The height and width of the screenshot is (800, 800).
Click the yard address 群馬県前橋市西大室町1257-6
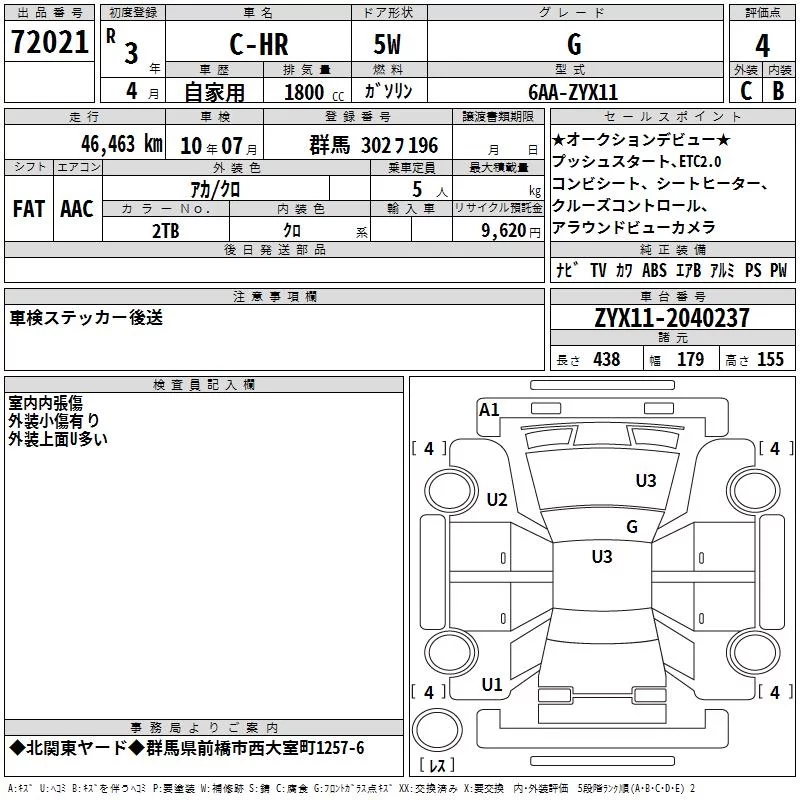click(255, 748)
